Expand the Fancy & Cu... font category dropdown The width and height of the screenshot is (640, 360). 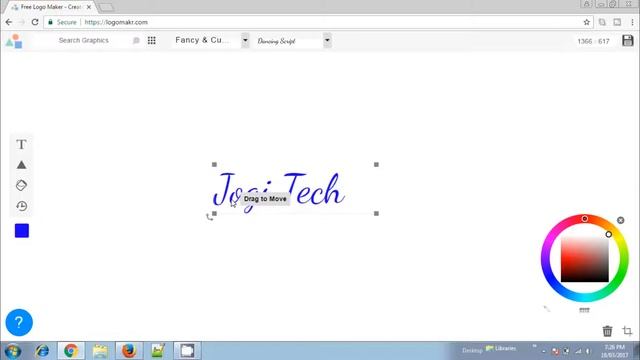pos(245,40)
